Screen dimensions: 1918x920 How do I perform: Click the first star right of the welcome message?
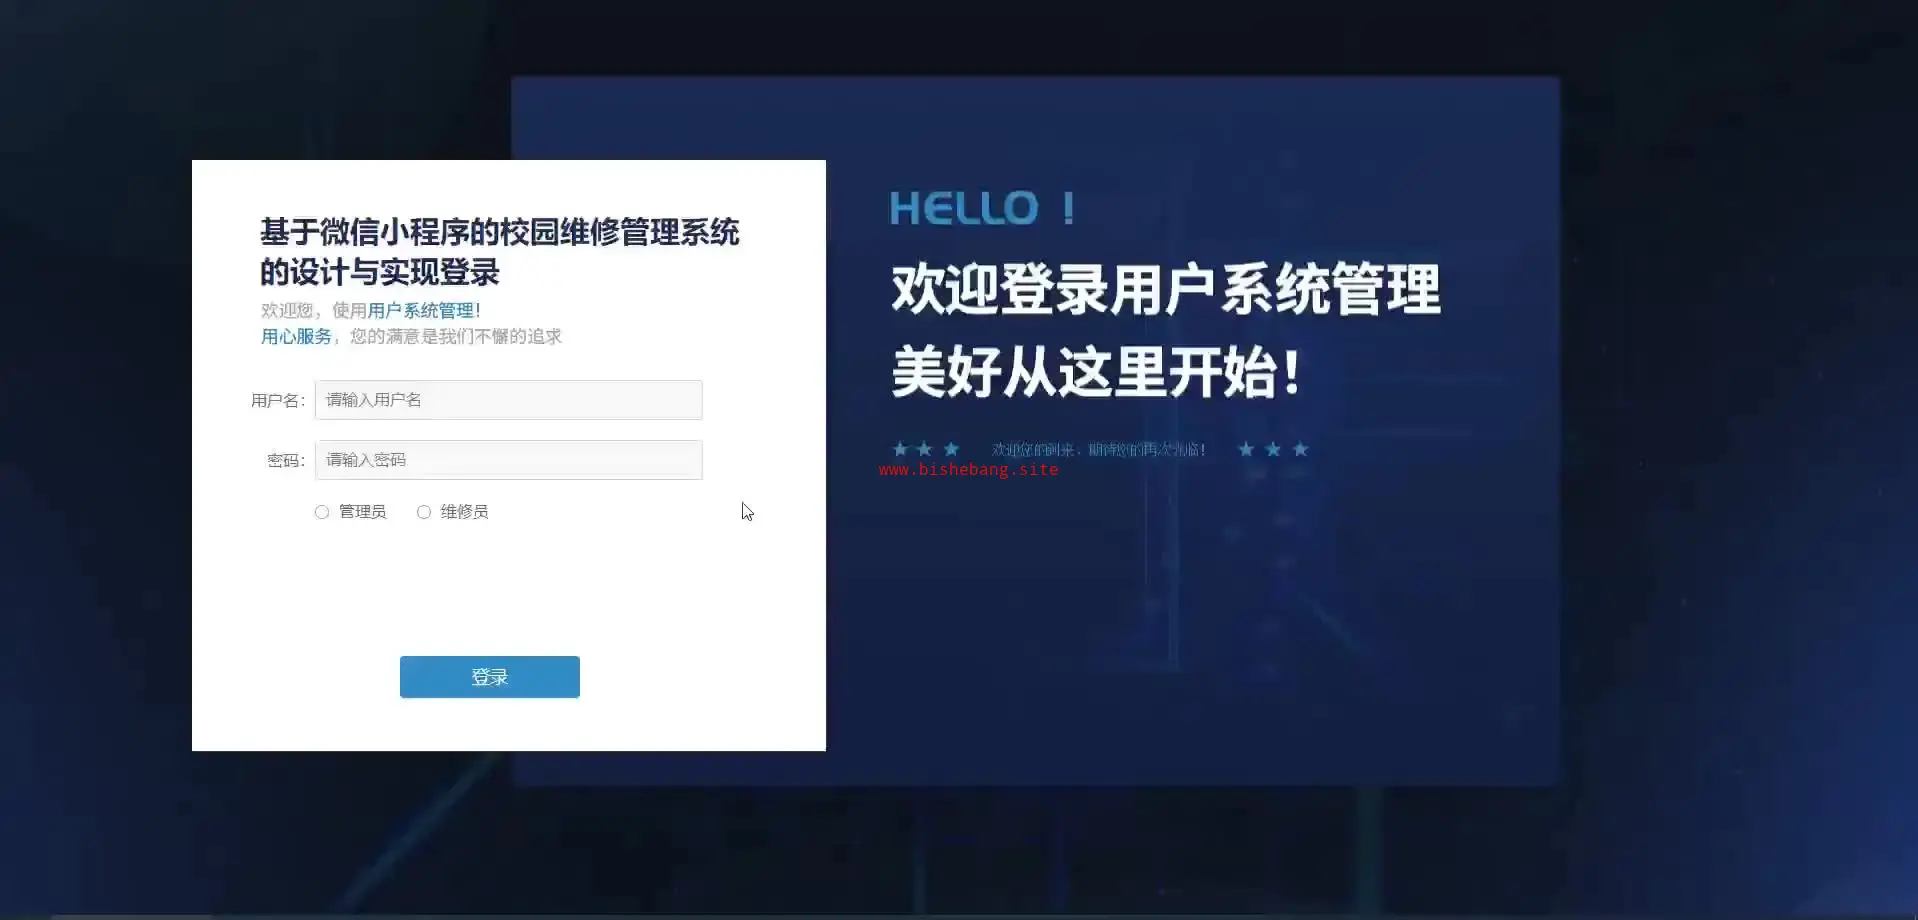(x=1246, y=449)
